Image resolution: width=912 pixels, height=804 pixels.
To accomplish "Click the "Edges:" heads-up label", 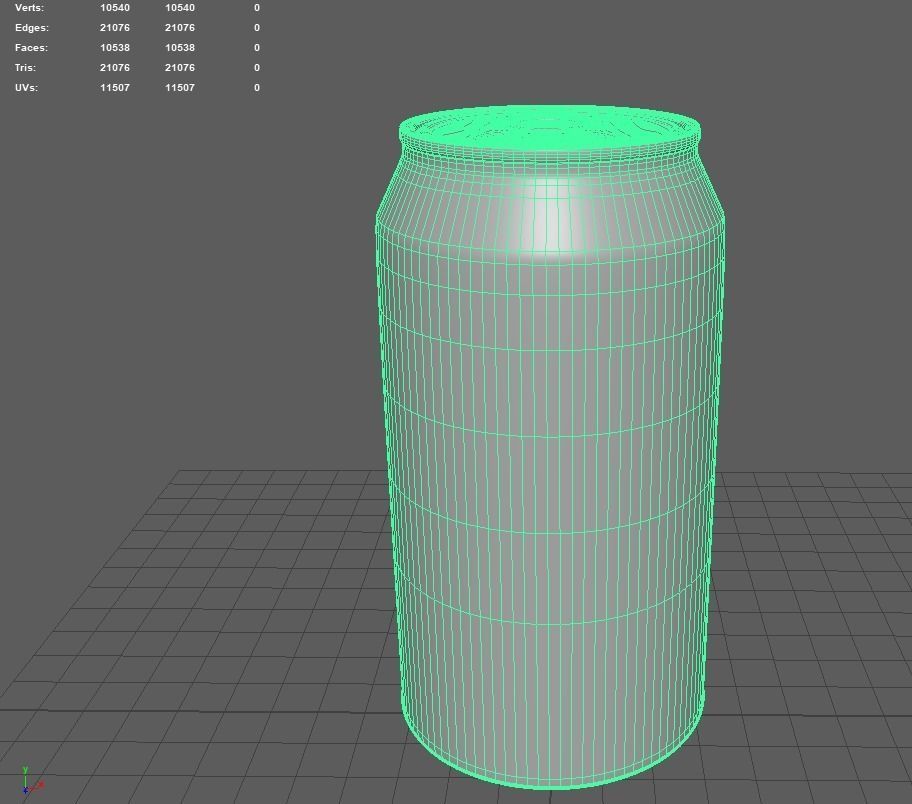I will [x=32, y=28].
